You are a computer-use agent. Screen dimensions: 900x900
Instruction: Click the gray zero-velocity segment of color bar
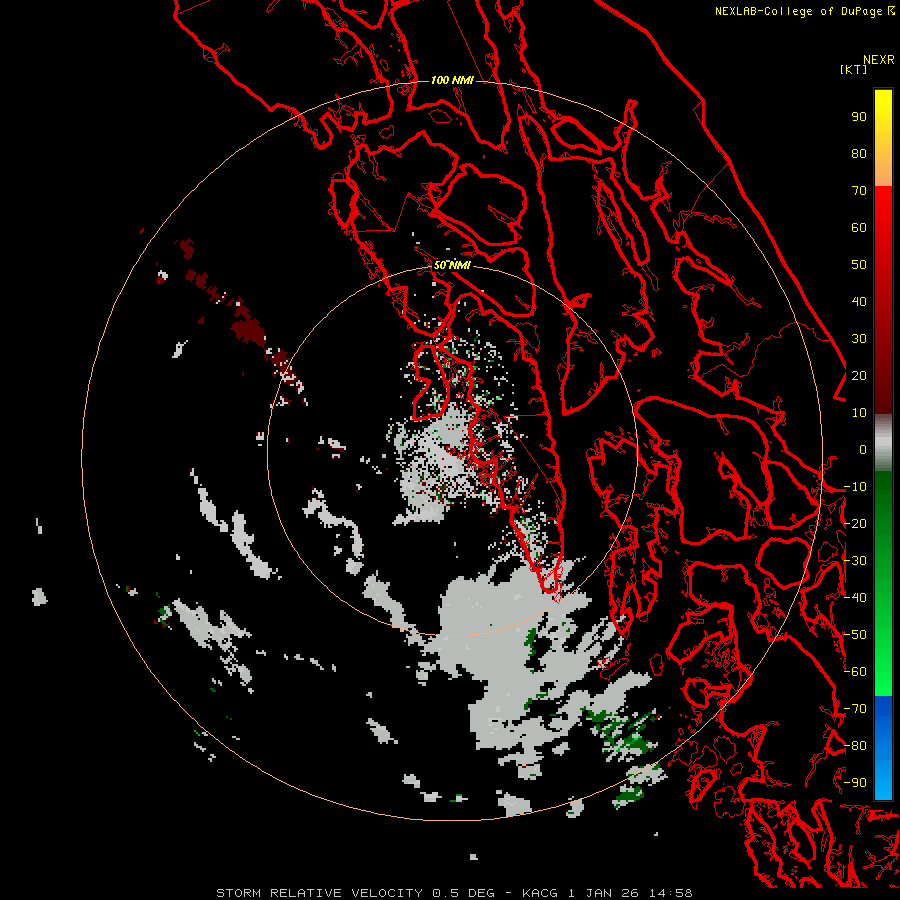[x=883, y=443]
